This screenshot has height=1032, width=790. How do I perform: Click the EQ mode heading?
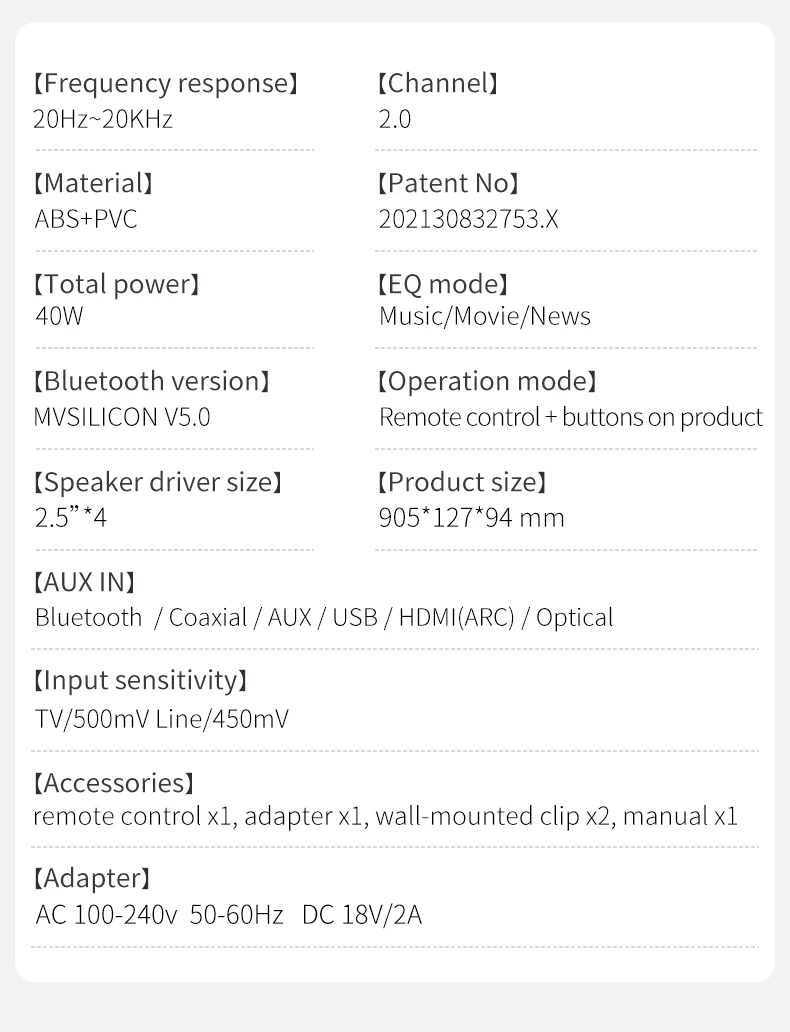pos(442,285)
